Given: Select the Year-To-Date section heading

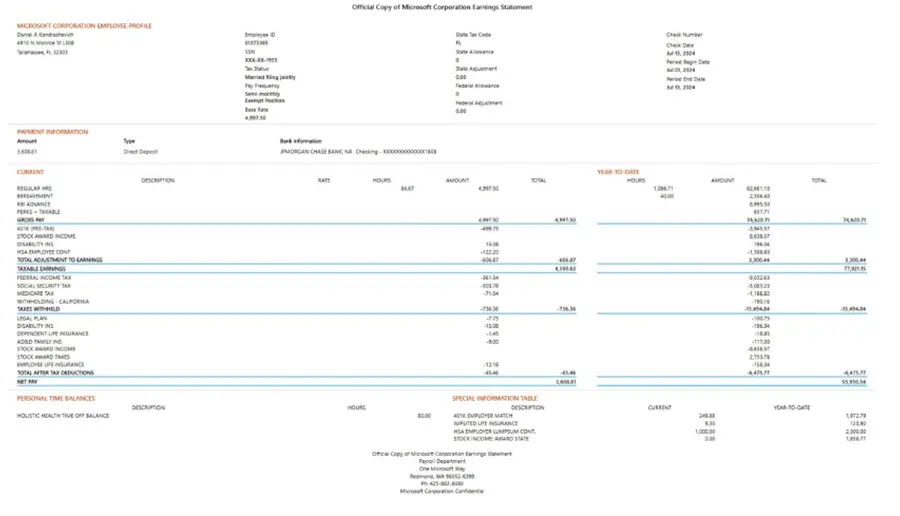Looking at the screenshot, I should [x=618, y=172].
